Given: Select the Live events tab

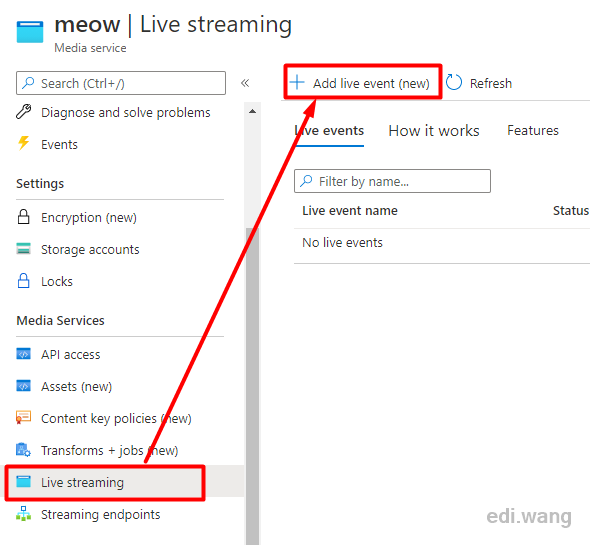Looking at the screenshot, I should [x=329, y=131].
